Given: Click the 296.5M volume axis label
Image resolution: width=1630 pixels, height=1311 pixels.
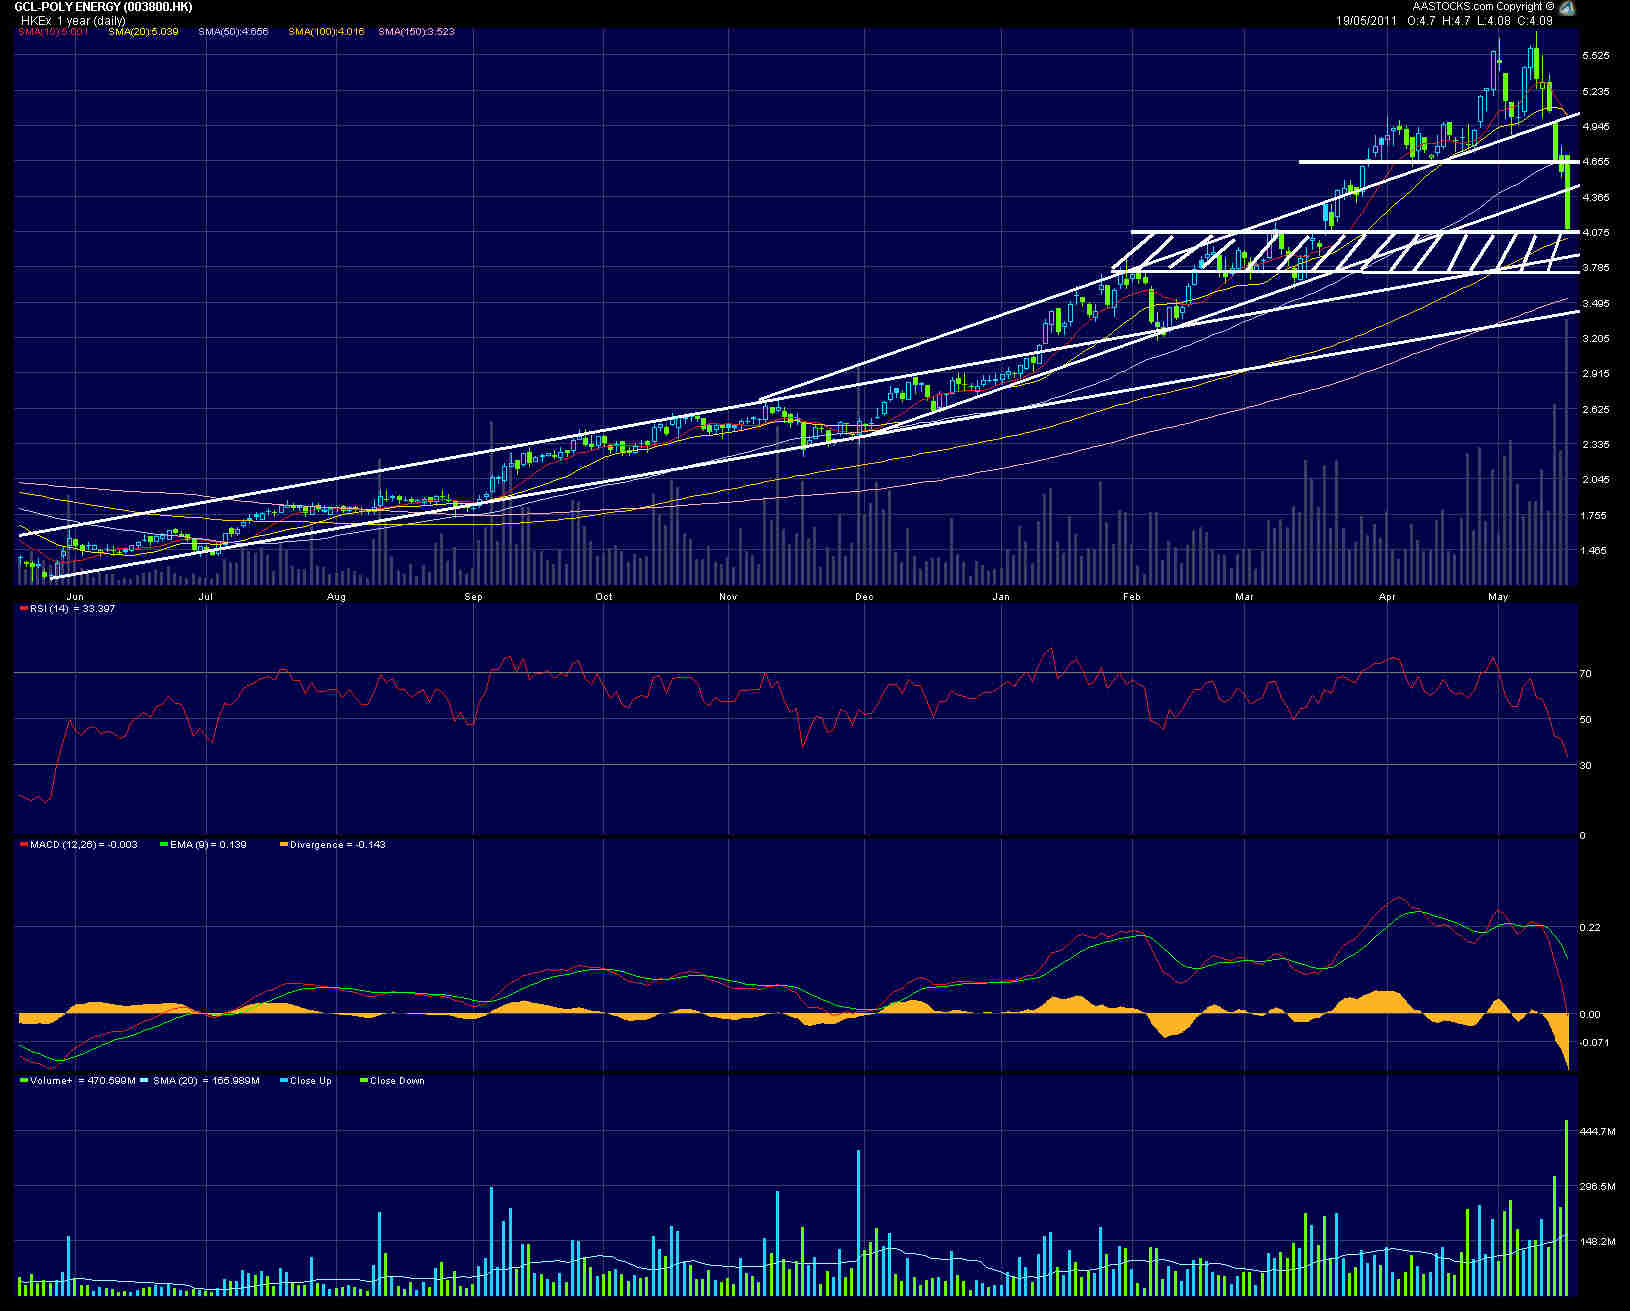Looking at the screenshot, I should (x=1598, y=1187).
